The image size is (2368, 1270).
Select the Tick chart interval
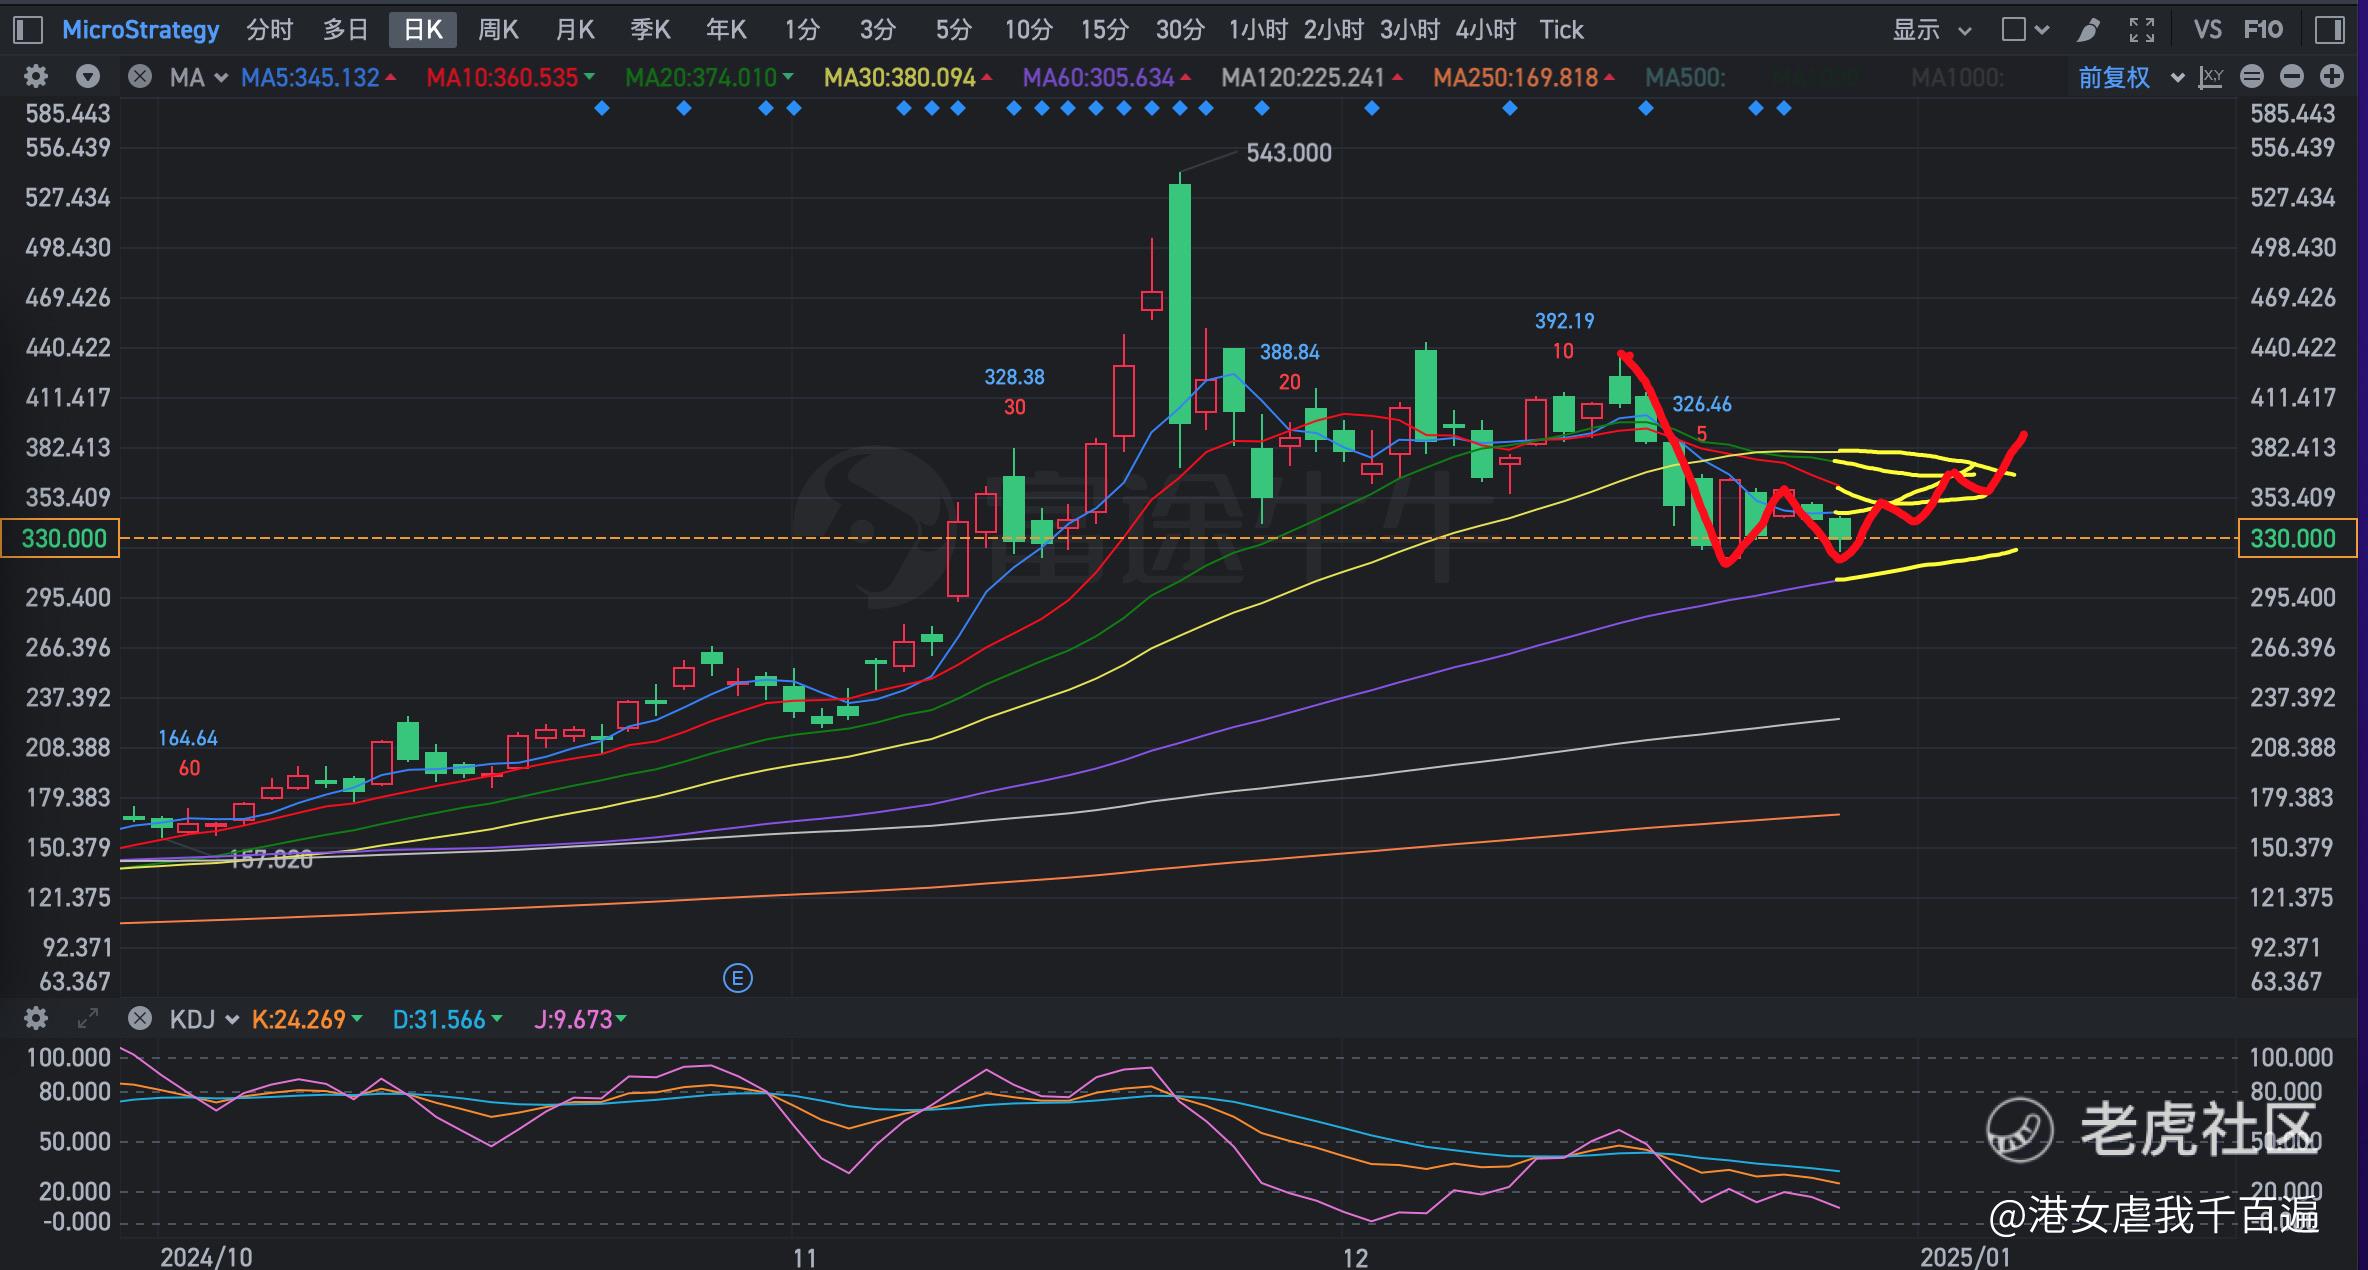(x=1561, y=30)
